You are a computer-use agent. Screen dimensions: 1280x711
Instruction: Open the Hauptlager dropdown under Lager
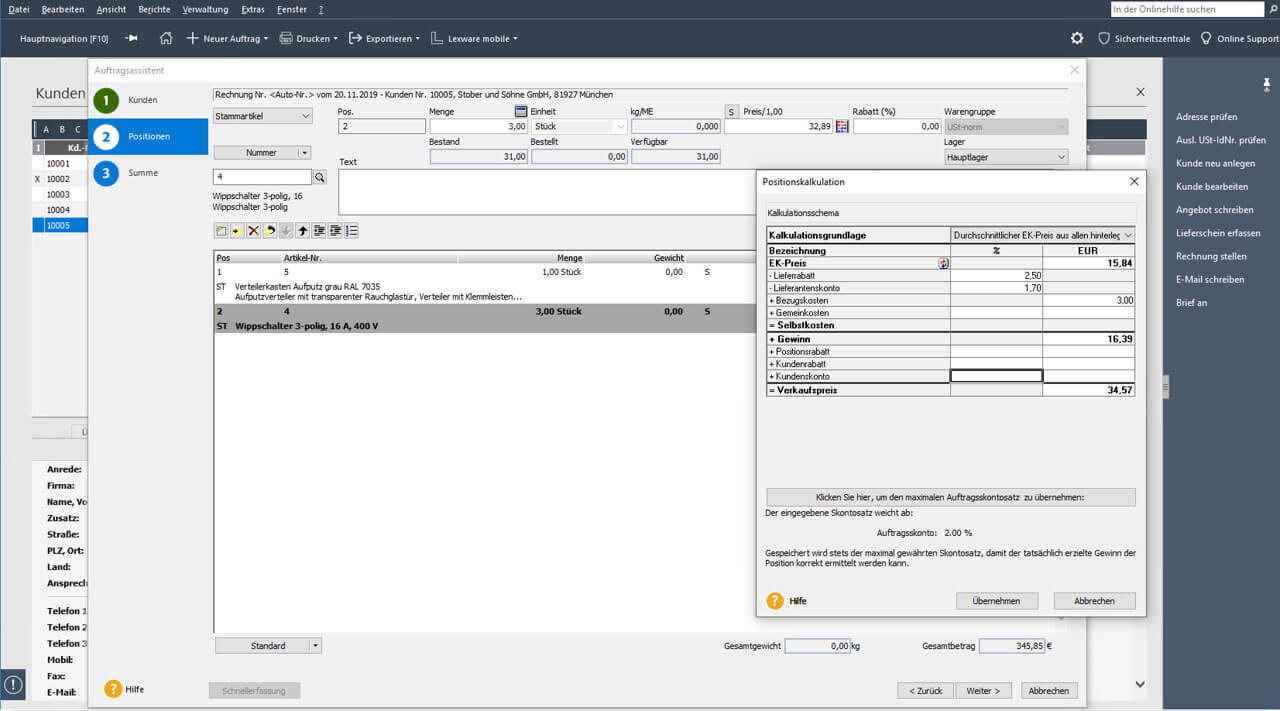point(1004,157)
